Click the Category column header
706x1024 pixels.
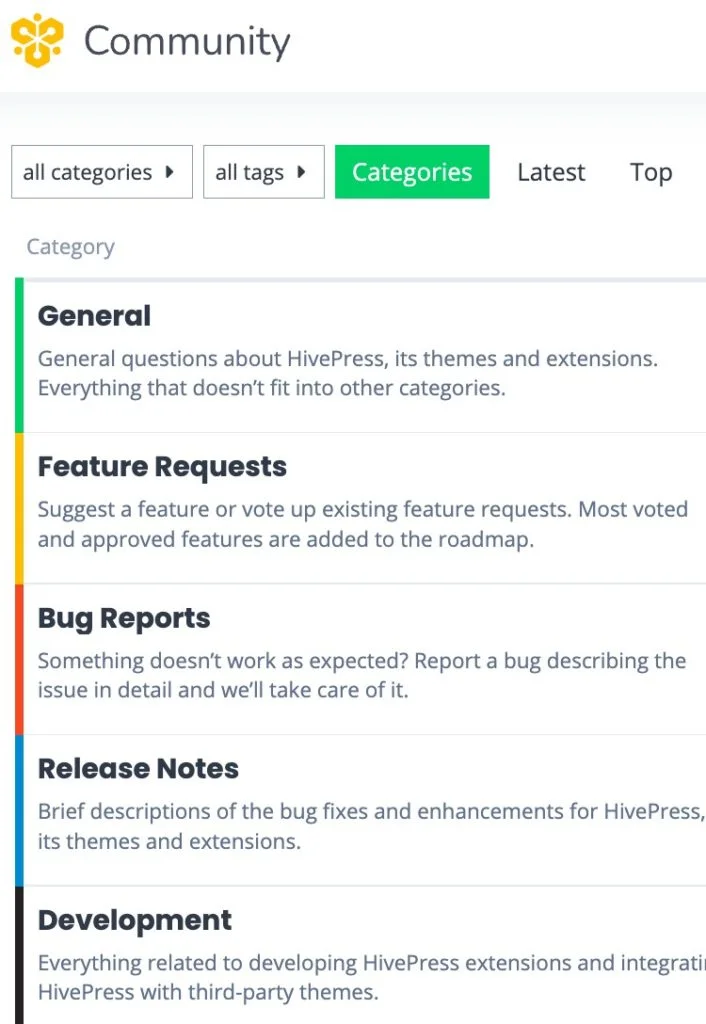(x=69, y=246)
